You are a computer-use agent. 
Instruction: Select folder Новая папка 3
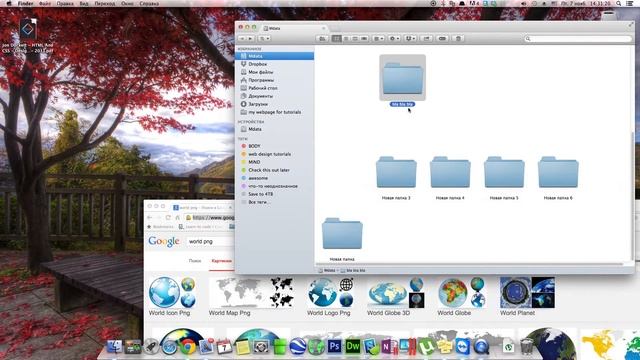tap(396, 172)
